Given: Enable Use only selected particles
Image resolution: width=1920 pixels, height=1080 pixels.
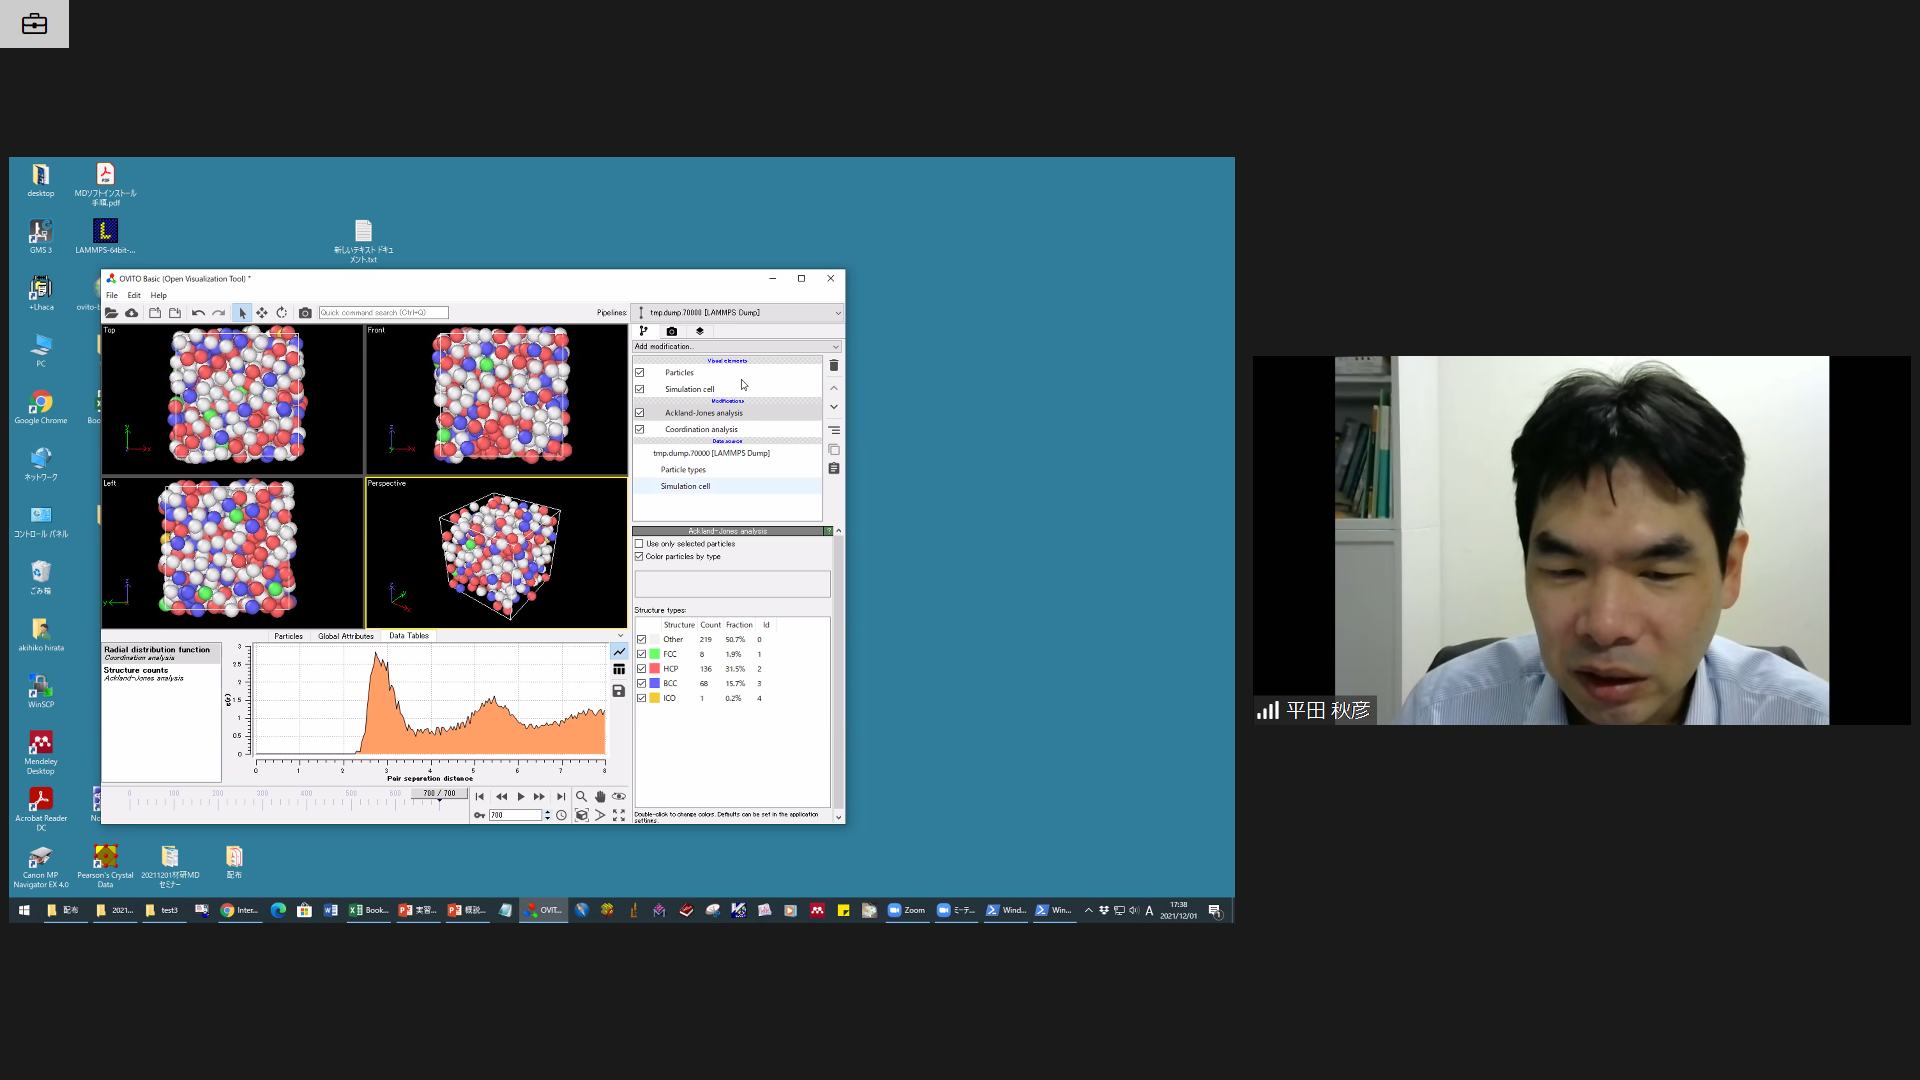Looking at the screenshot, I should point(639,544).
